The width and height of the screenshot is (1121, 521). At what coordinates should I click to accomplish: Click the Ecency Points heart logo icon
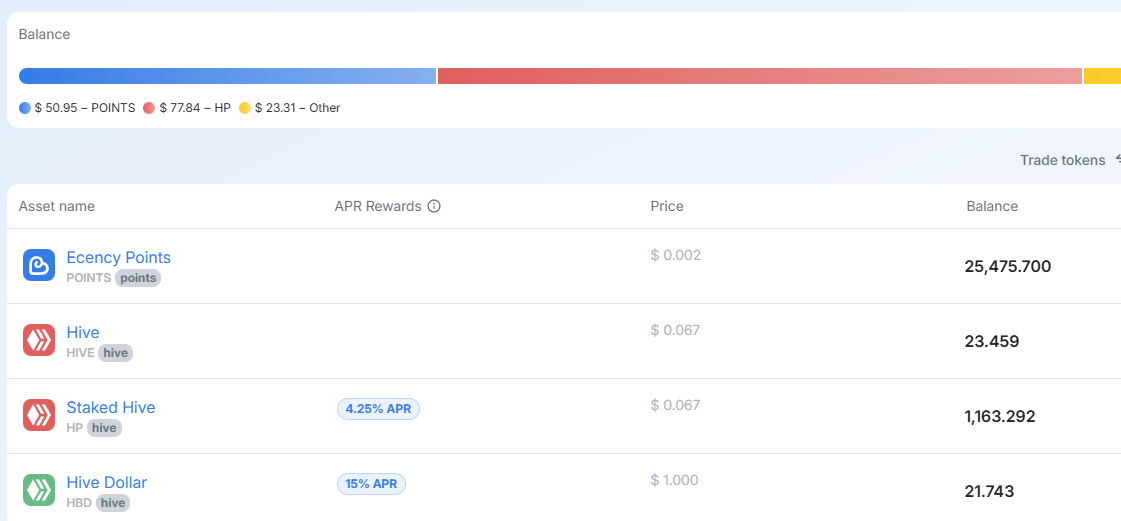coord(39,265)
